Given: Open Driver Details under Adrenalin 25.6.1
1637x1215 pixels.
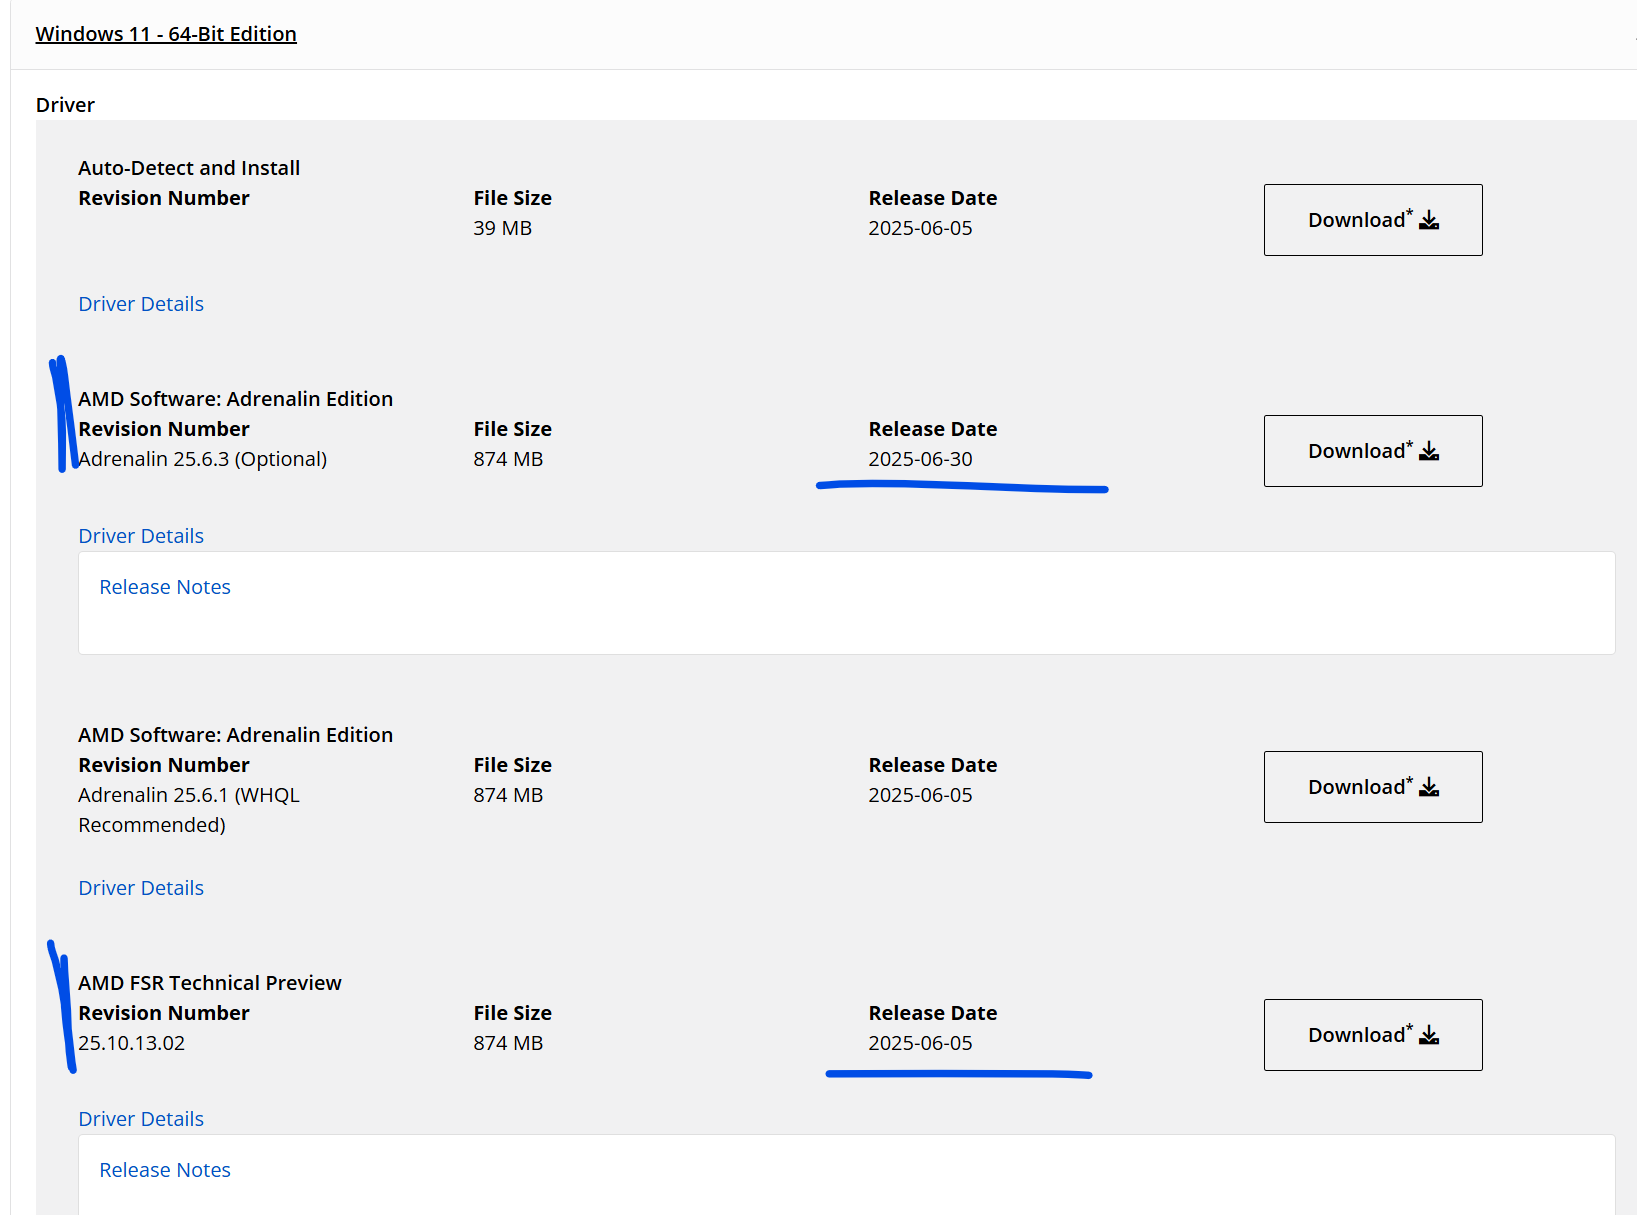Looking at the screenshot, I should tap(141, 888).
